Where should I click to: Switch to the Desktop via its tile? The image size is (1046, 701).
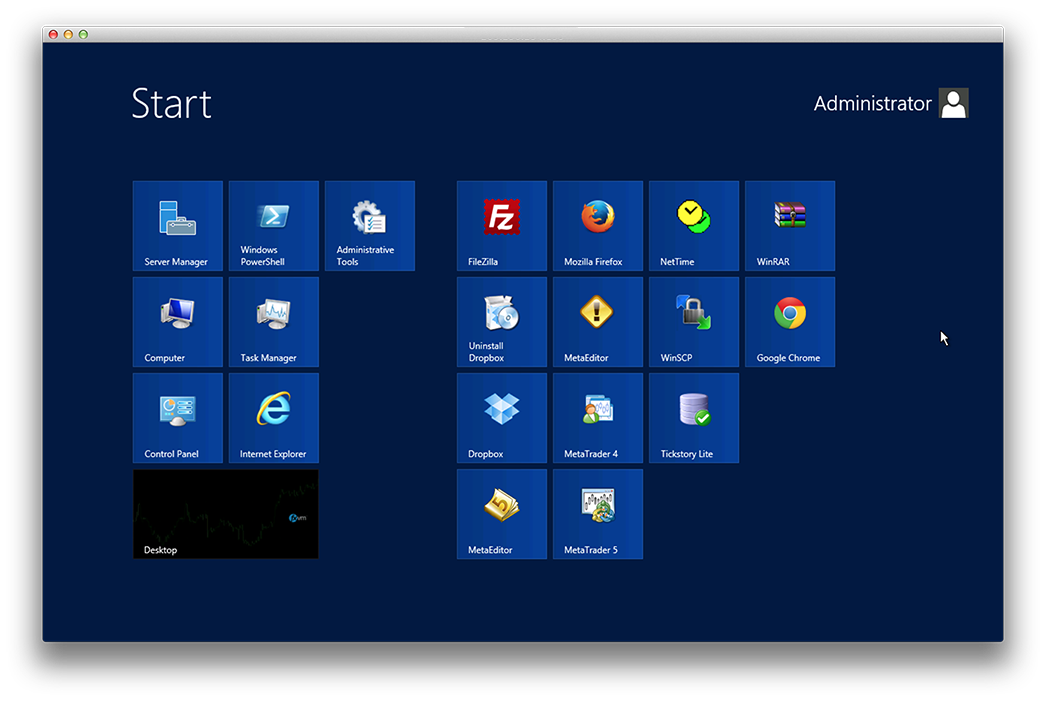click(226, 514)
